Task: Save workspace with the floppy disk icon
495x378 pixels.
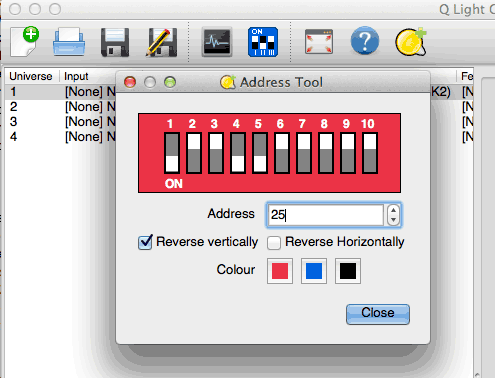Action: tap(115, 42)
